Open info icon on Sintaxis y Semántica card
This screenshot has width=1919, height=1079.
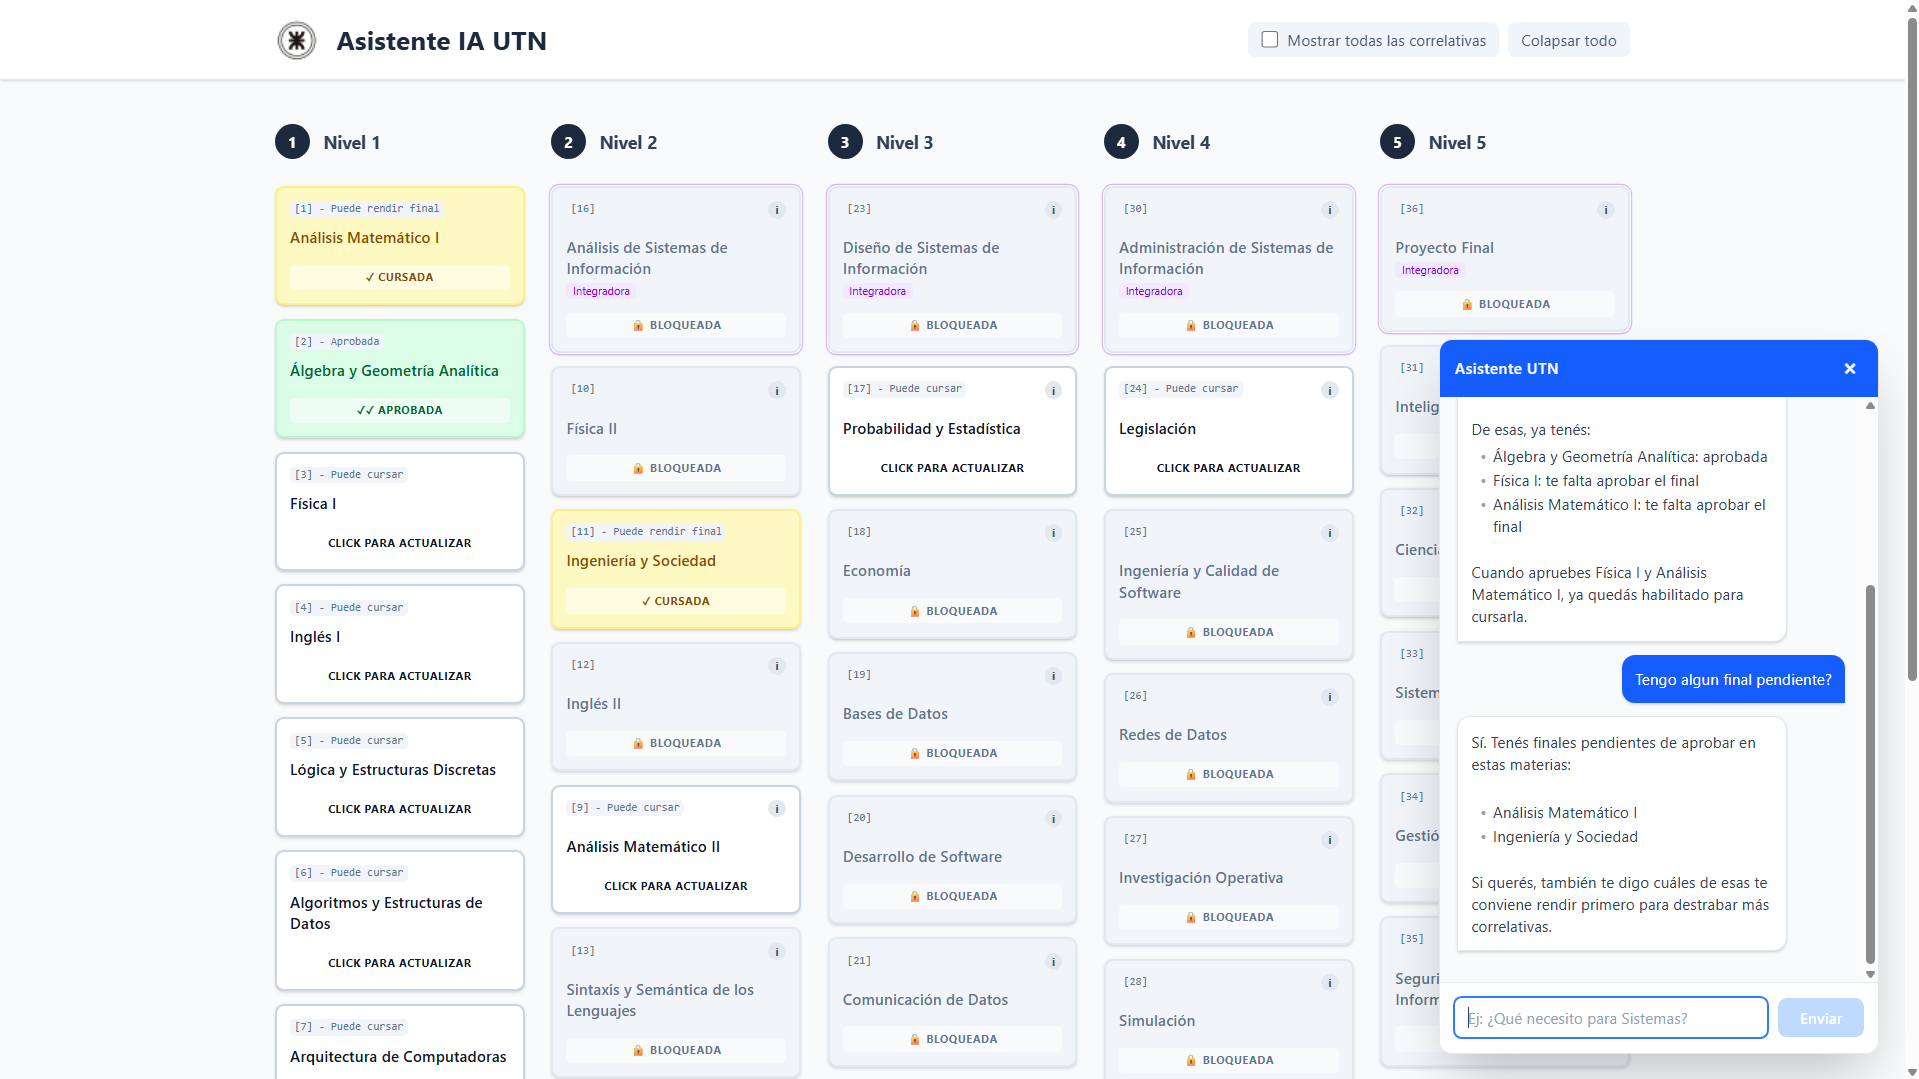coord(777,952)
